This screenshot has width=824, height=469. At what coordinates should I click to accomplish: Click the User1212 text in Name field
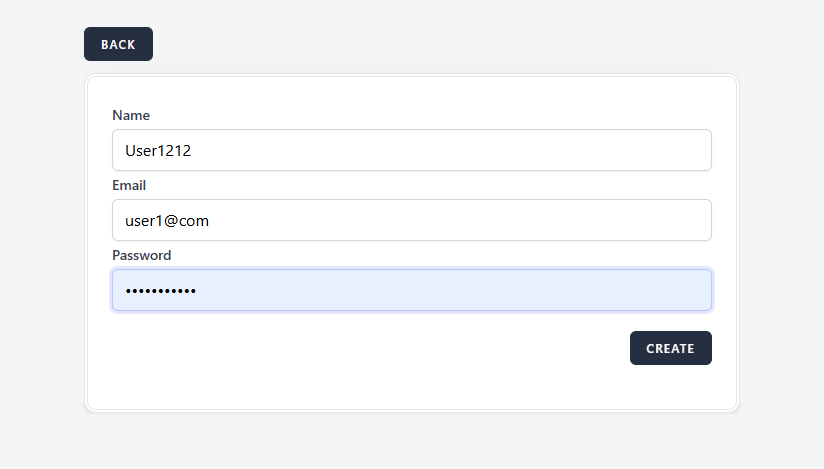[x=157, y=150]
